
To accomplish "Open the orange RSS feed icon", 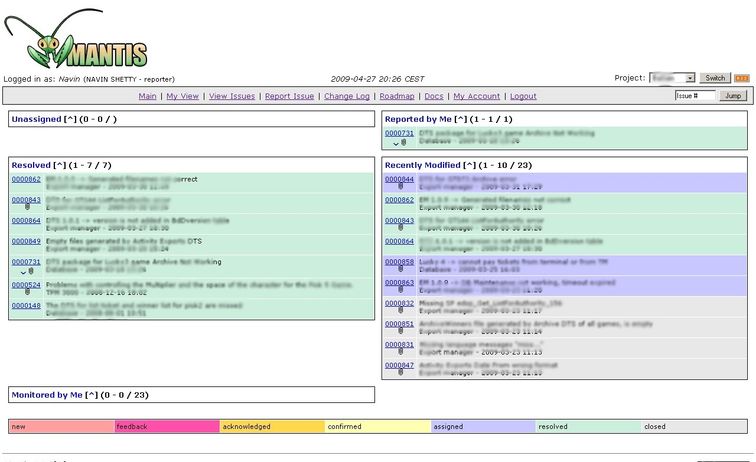I will coord(741,78).
